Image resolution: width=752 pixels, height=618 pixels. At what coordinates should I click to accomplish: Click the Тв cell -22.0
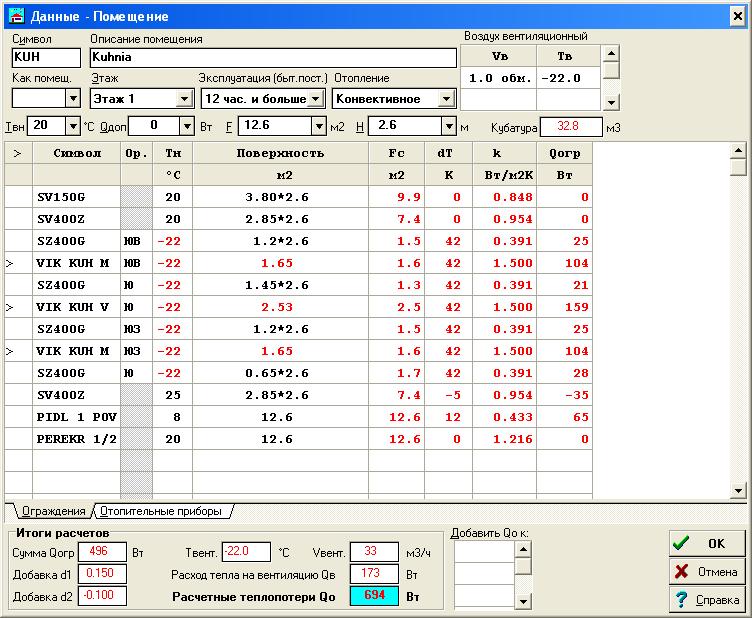(568, 78)
